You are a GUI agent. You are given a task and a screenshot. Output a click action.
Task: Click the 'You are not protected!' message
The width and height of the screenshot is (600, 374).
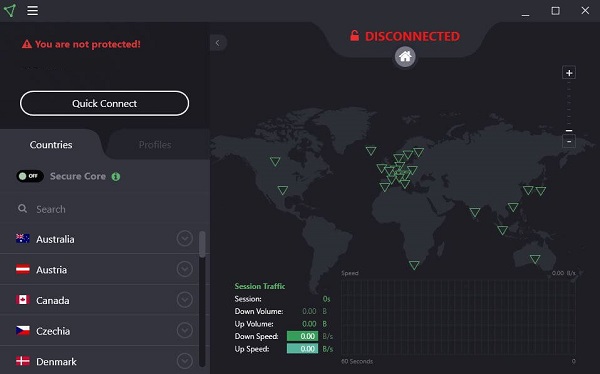coord(88,44)
